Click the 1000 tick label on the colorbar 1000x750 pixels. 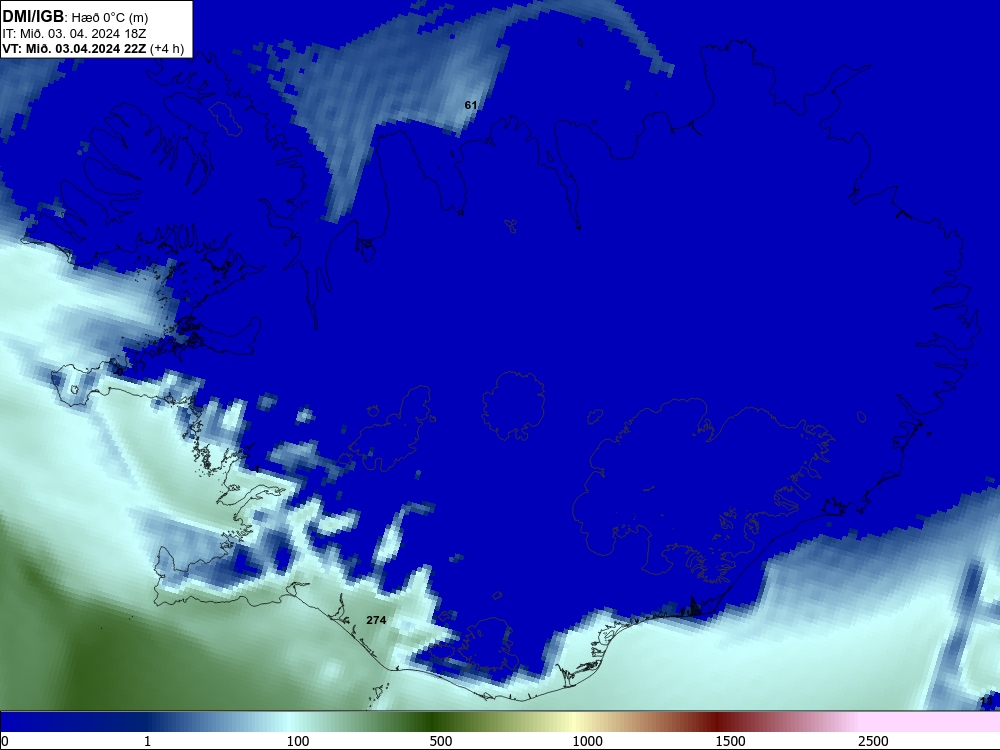[587, 741]
